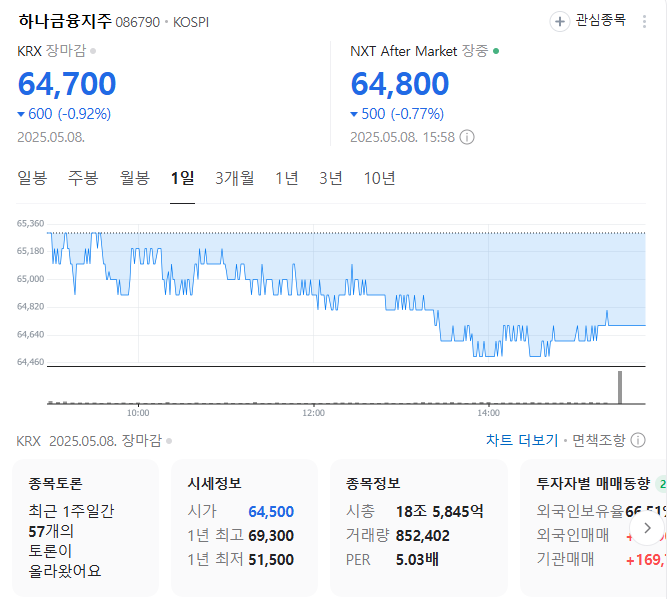The image size is (669, 599).
Task: Click the 10:00 time axis label
Action: (138, 413)
